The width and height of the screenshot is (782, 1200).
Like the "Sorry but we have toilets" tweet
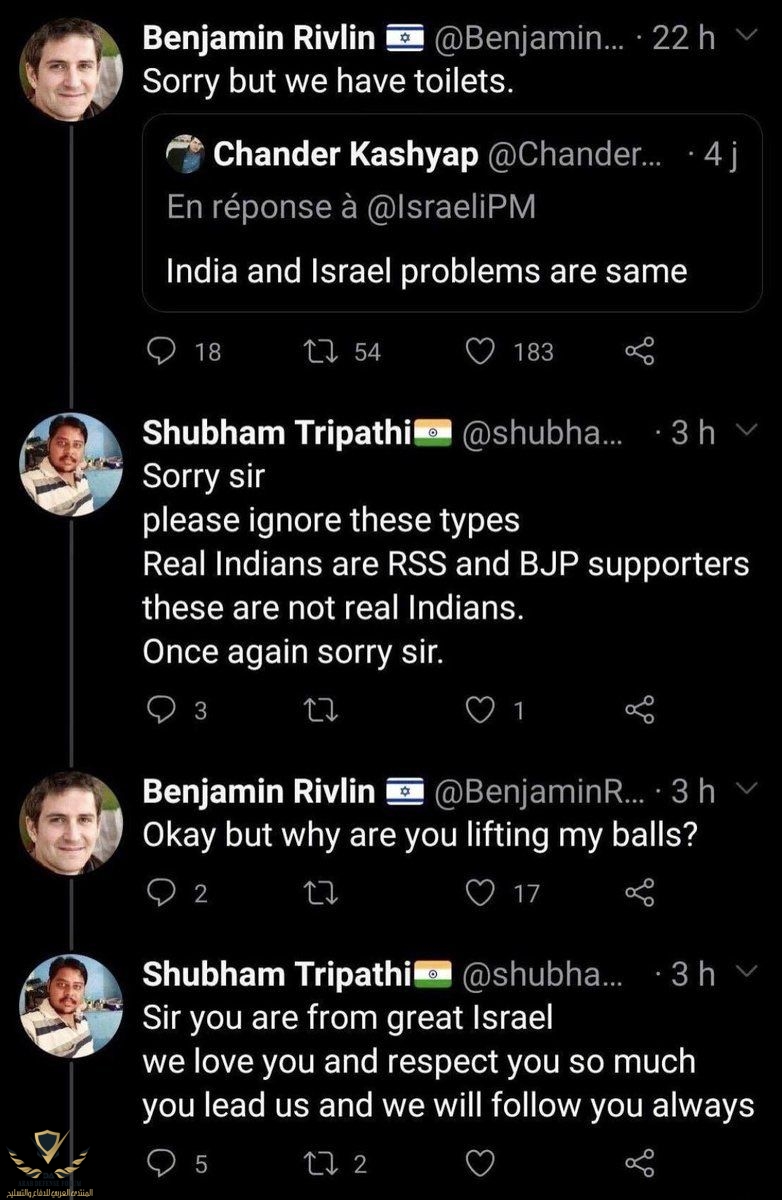coord(483,351)
